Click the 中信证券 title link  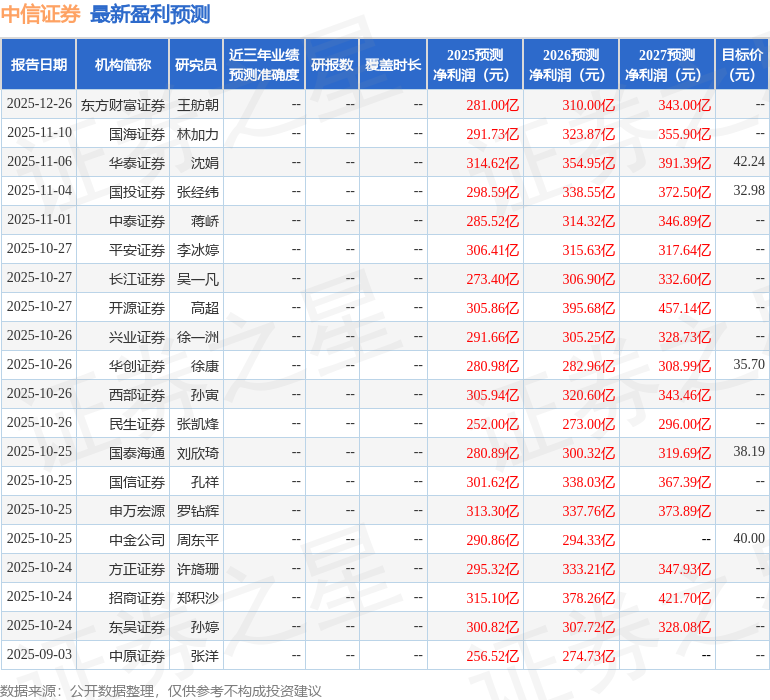[x=40, y=14]
